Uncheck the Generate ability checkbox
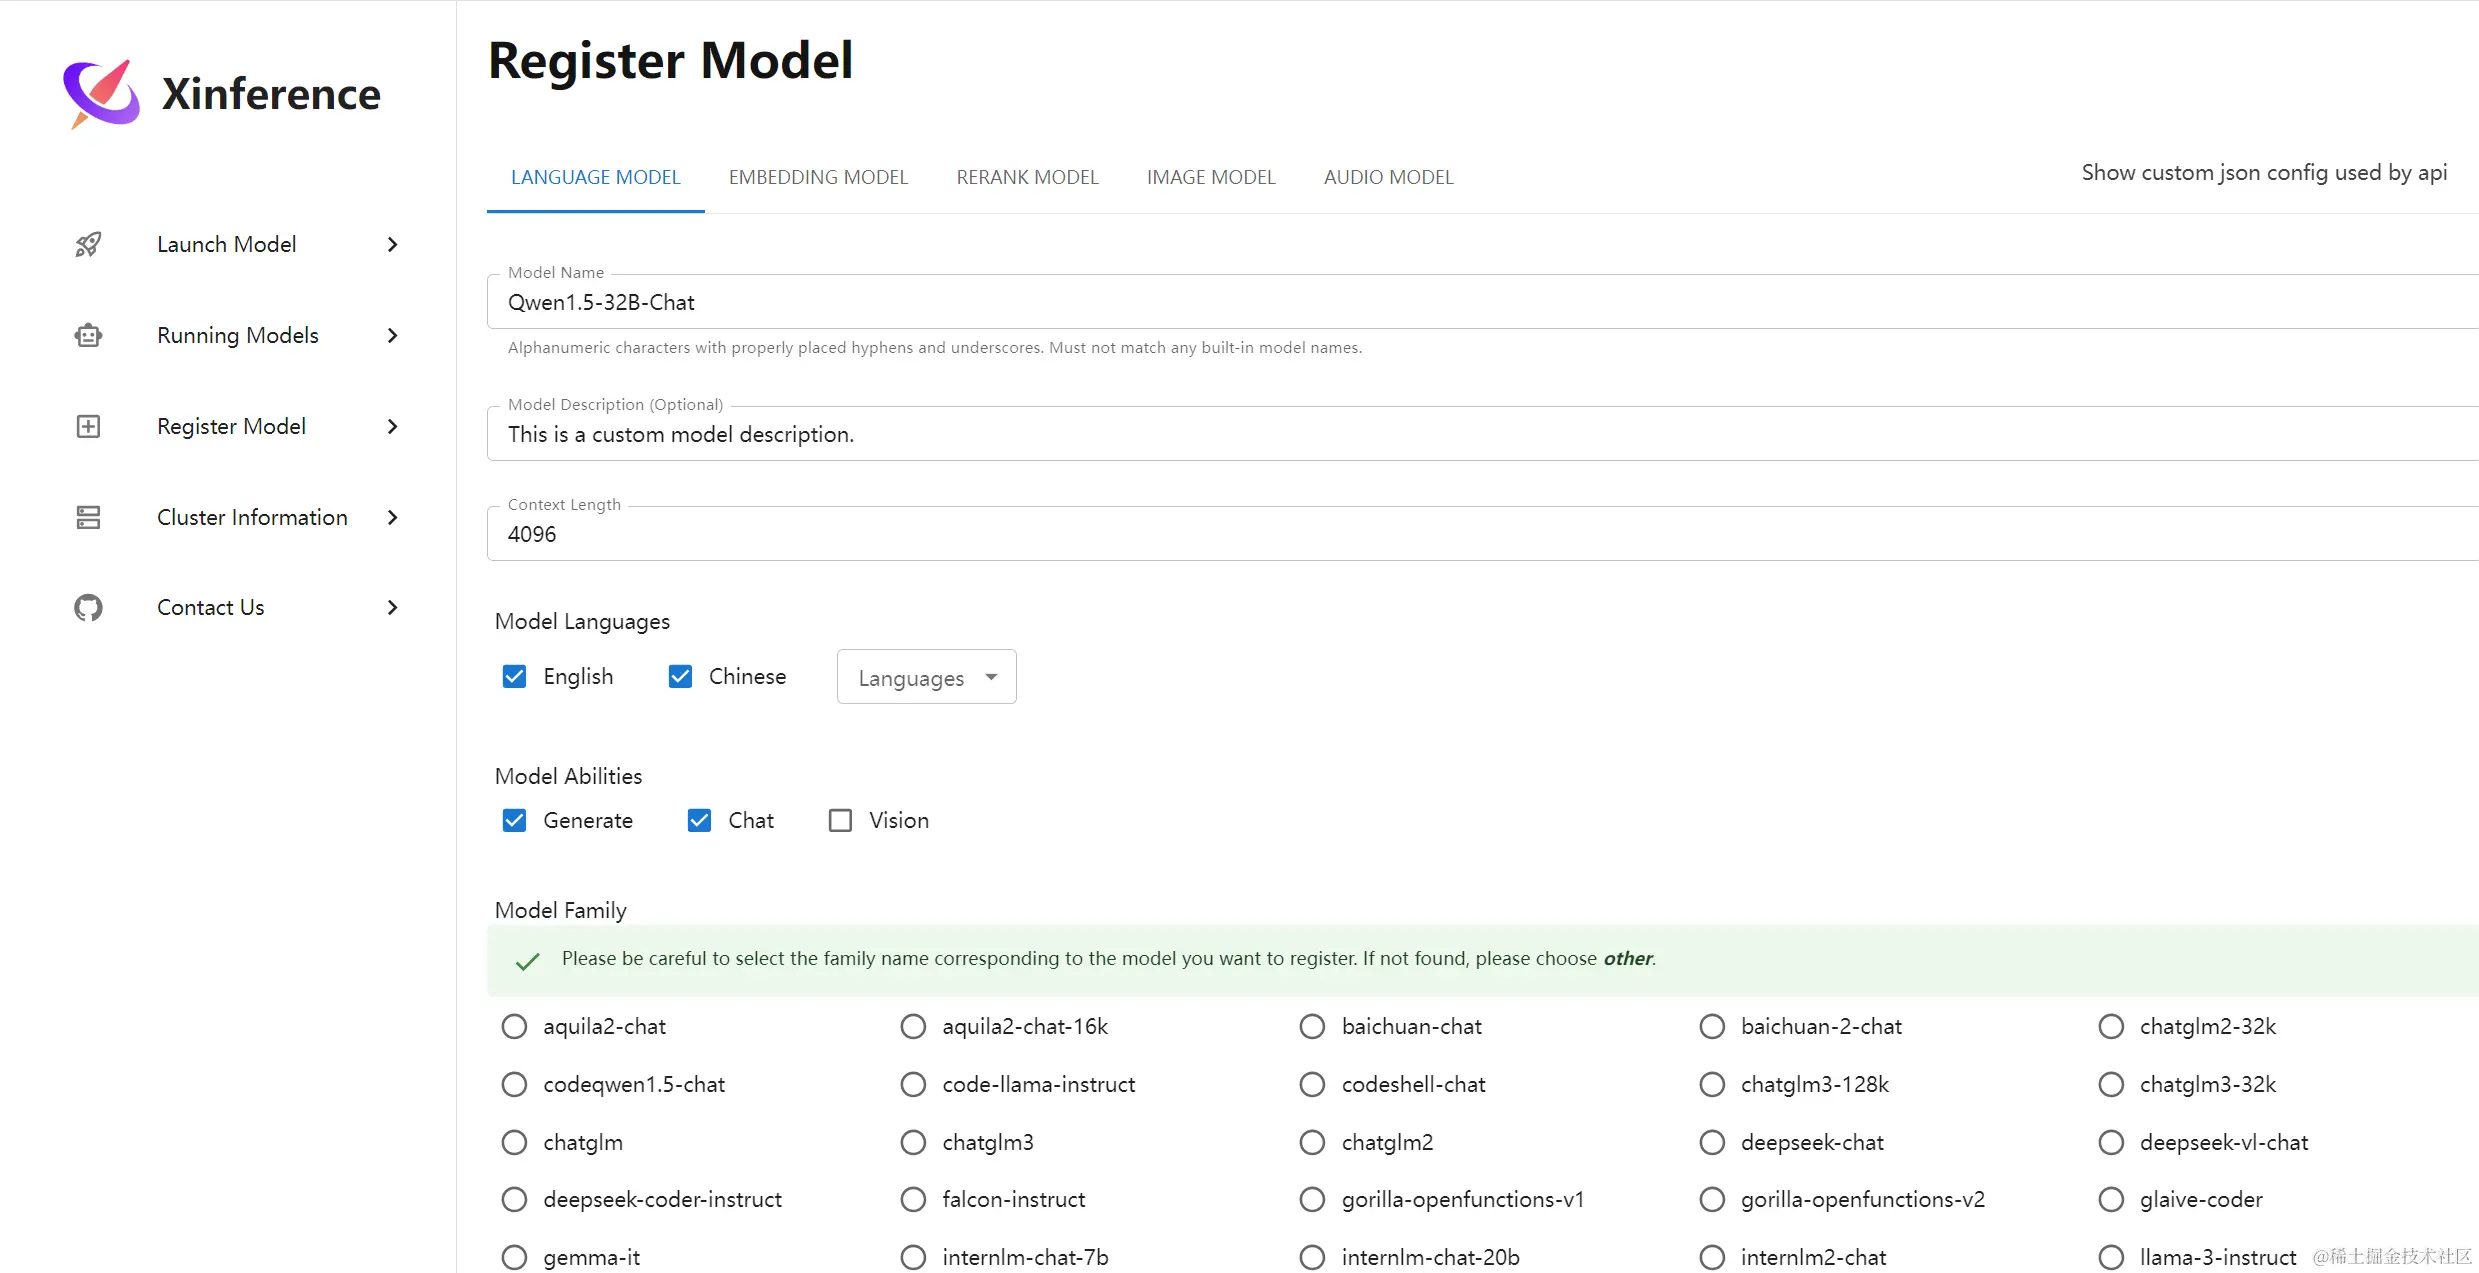Screen dimensions: 2479x1273 tap(514, 820)
